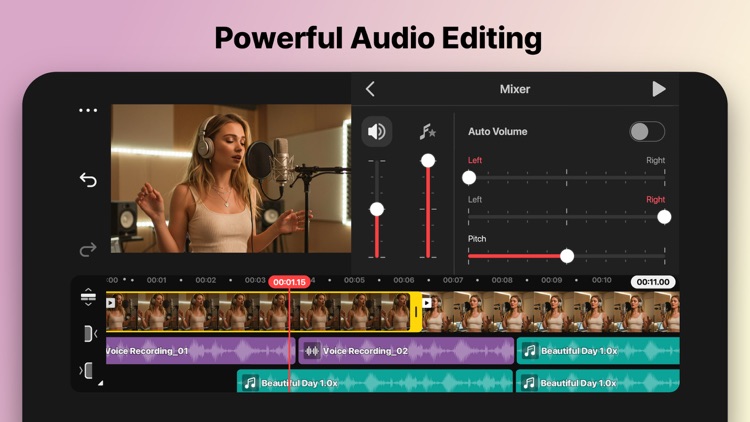This screenshot has width=750, height=422.
Task: Click the red Left label above first pan slider
Action: point(474,160)
